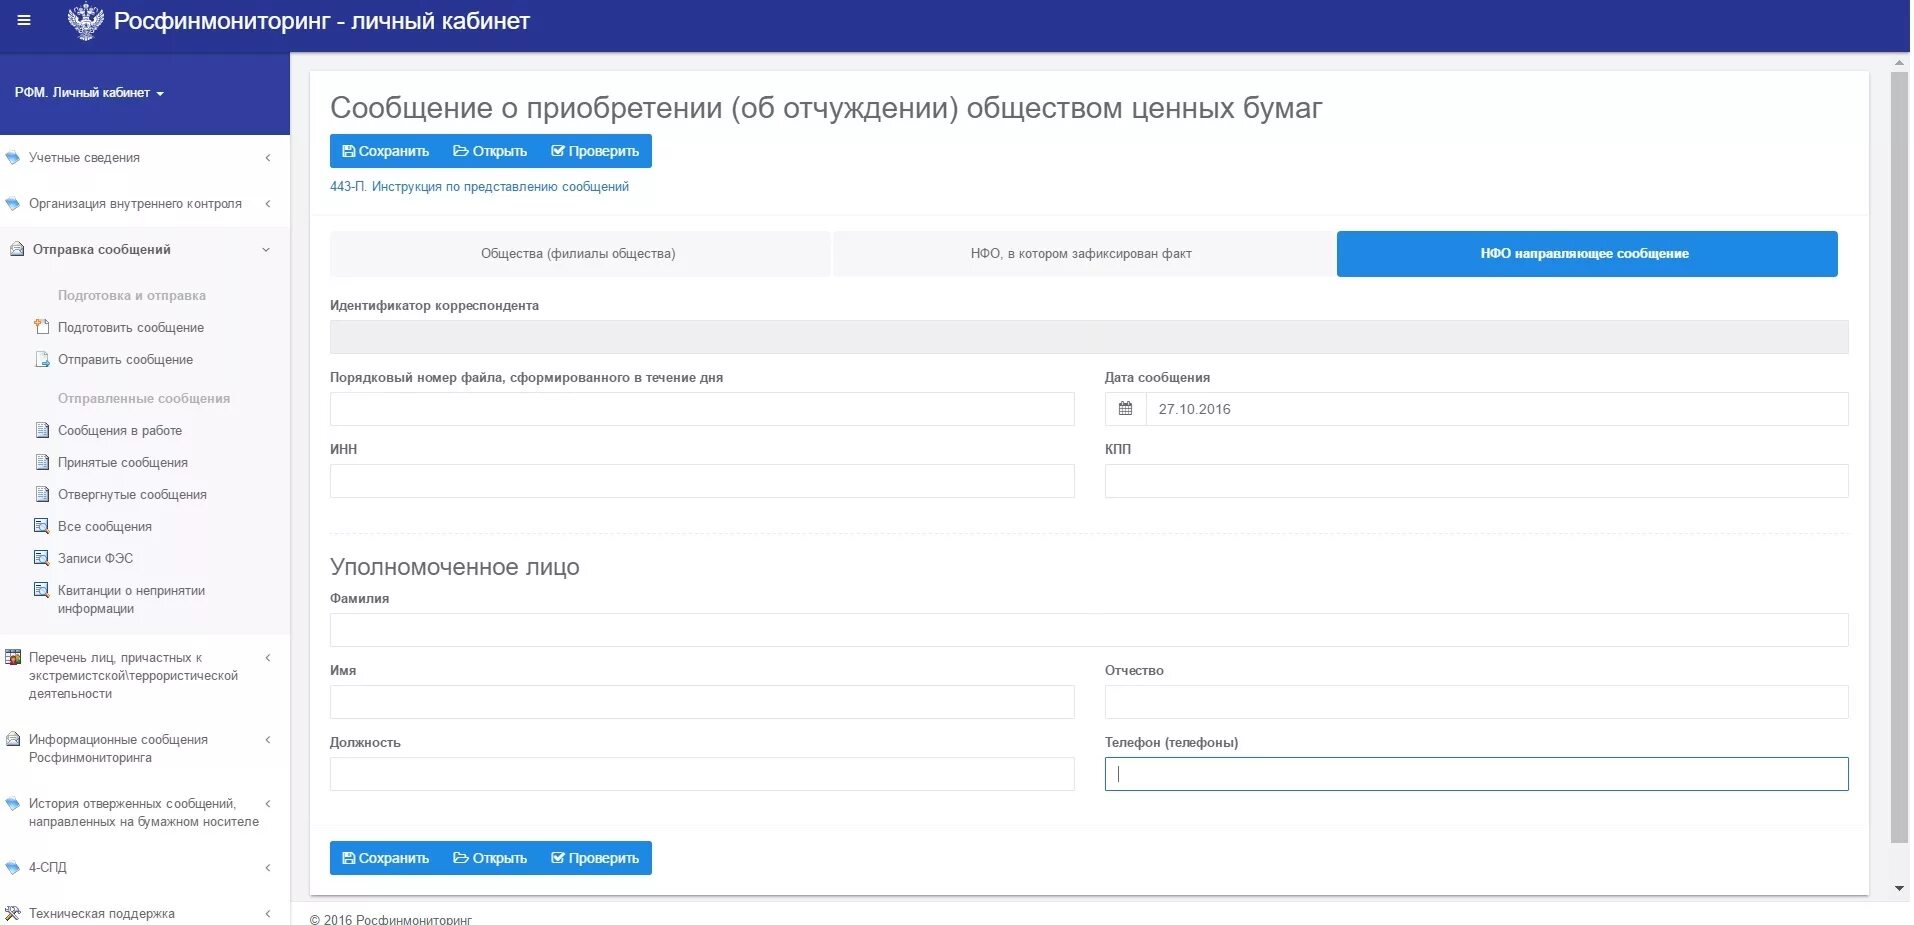
Task: Expand the 4-СПД chevron
Action: (268, 868)
